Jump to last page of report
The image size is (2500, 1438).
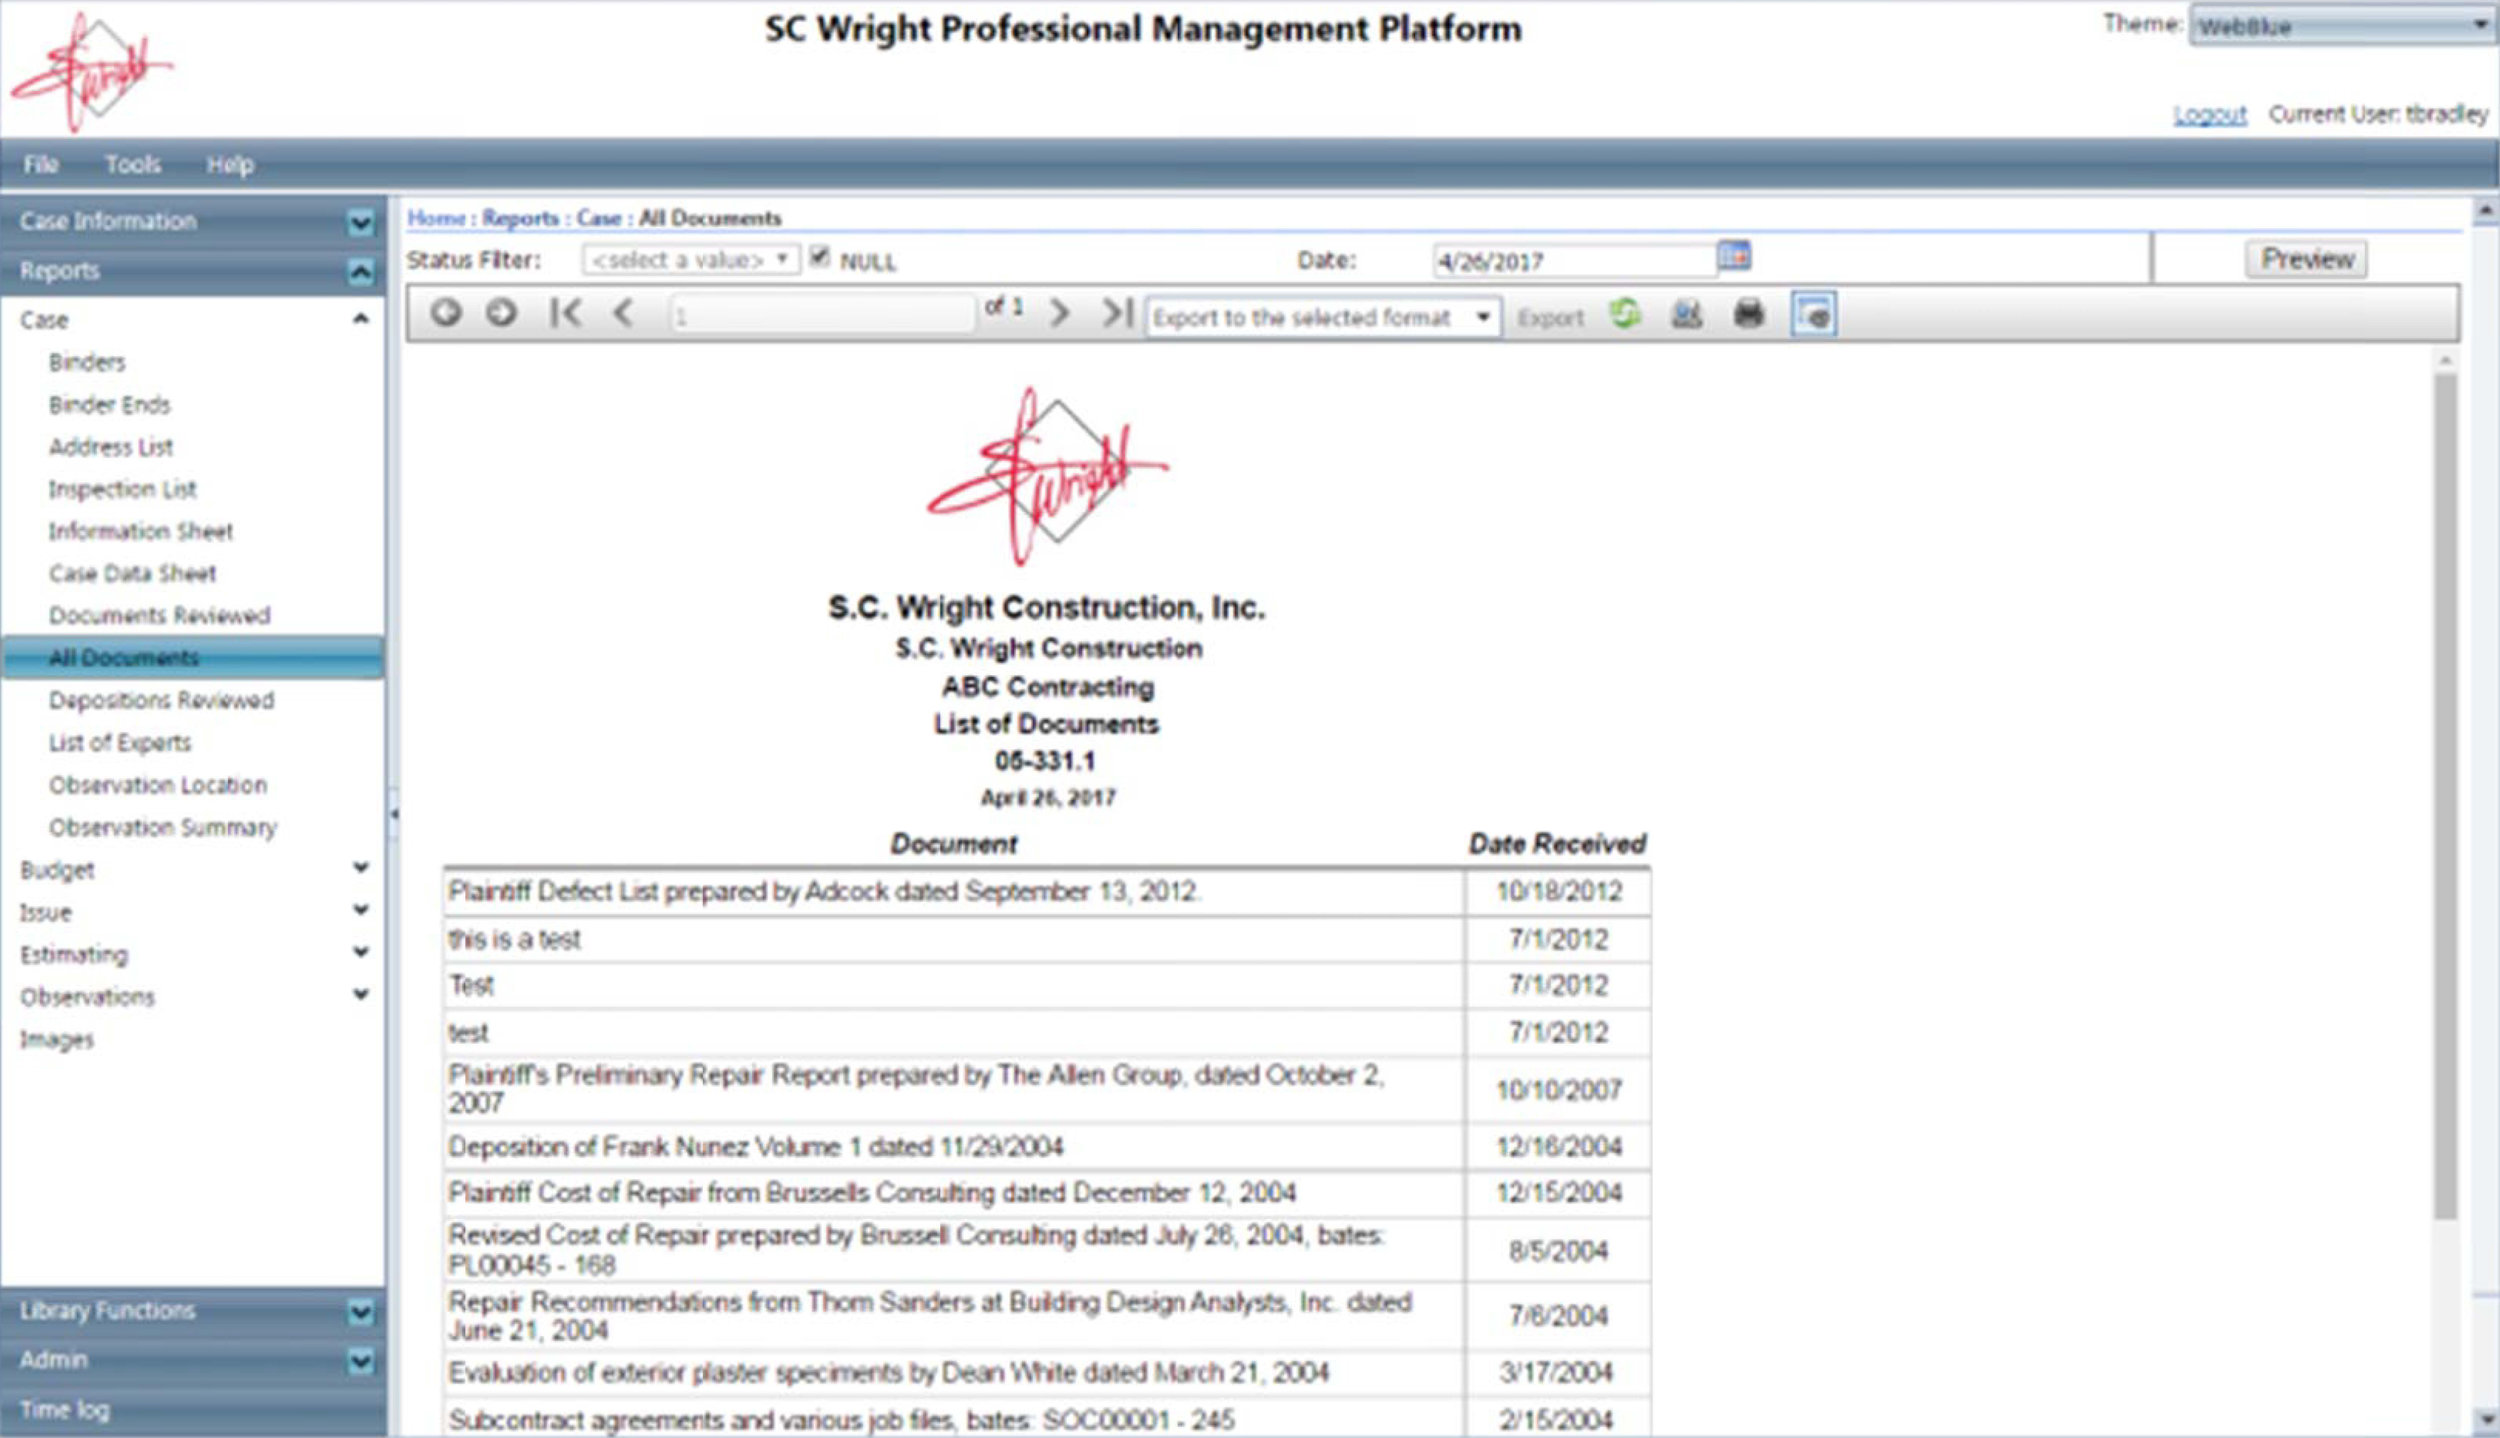pyautogui.click(x=1117, y=314)
